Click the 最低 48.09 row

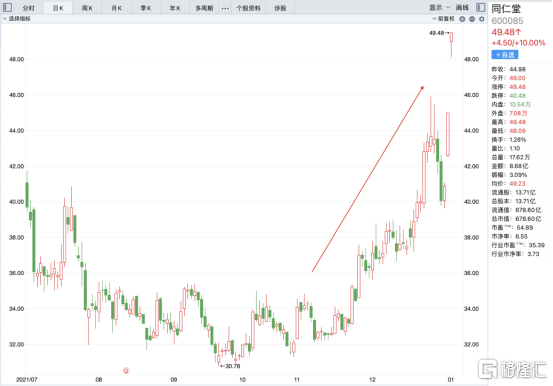(509, 131)
